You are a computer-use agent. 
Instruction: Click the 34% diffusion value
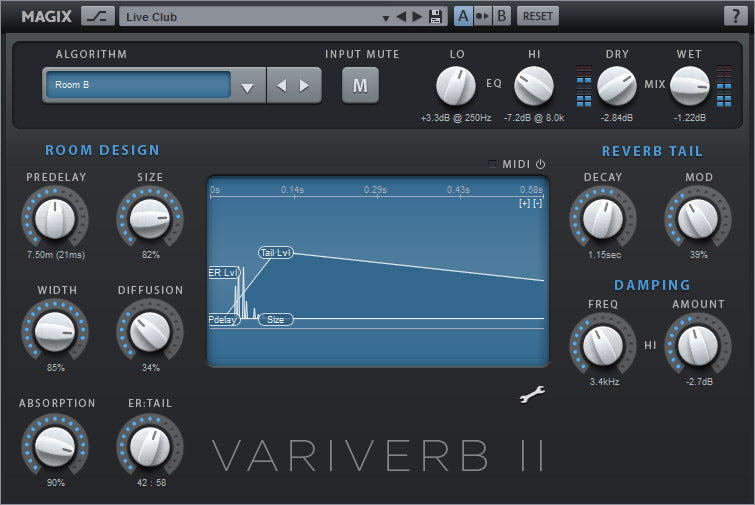[x=151, y=368]
